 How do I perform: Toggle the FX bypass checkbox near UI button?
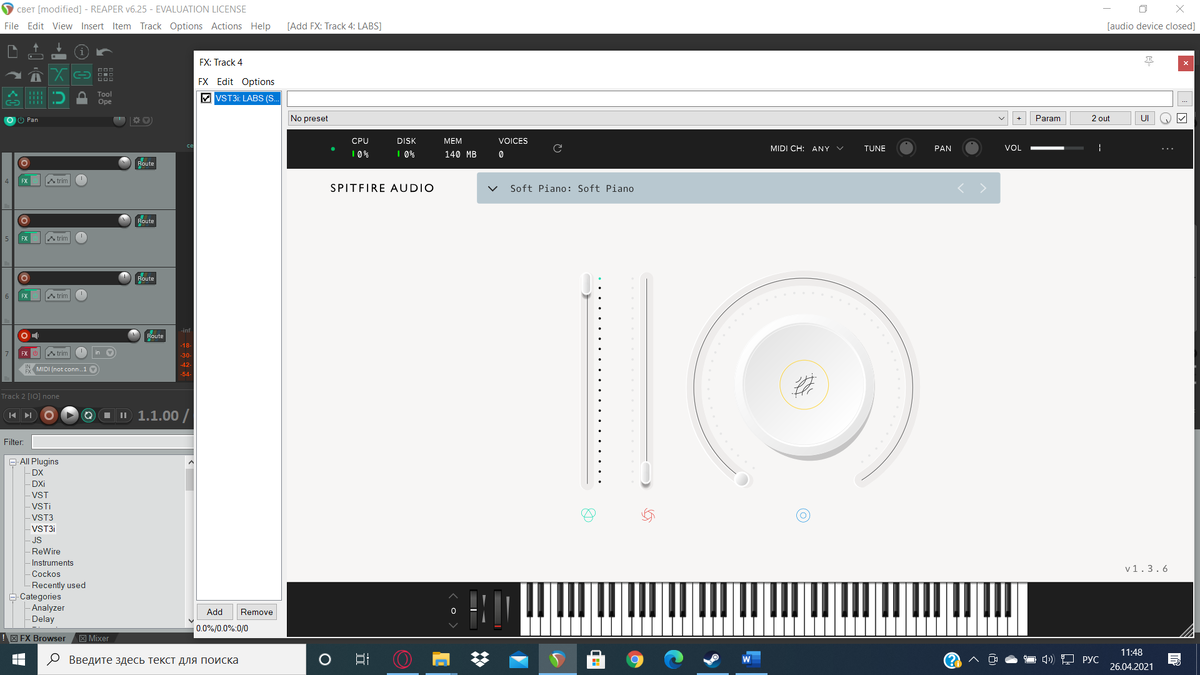click(x=1181, y=117)
